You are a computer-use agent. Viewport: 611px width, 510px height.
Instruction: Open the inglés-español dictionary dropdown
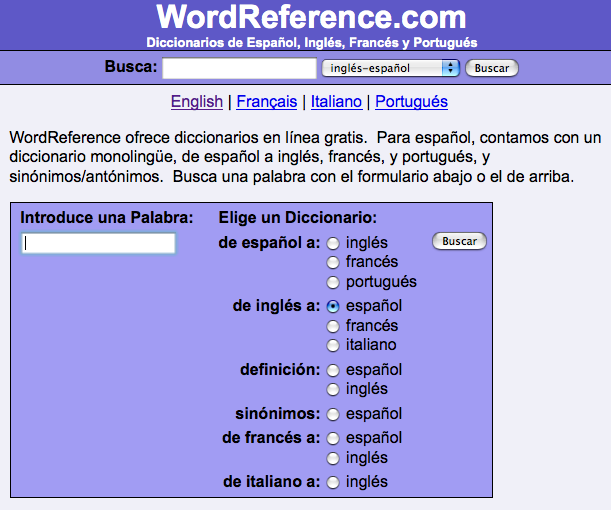click(390, 68)
